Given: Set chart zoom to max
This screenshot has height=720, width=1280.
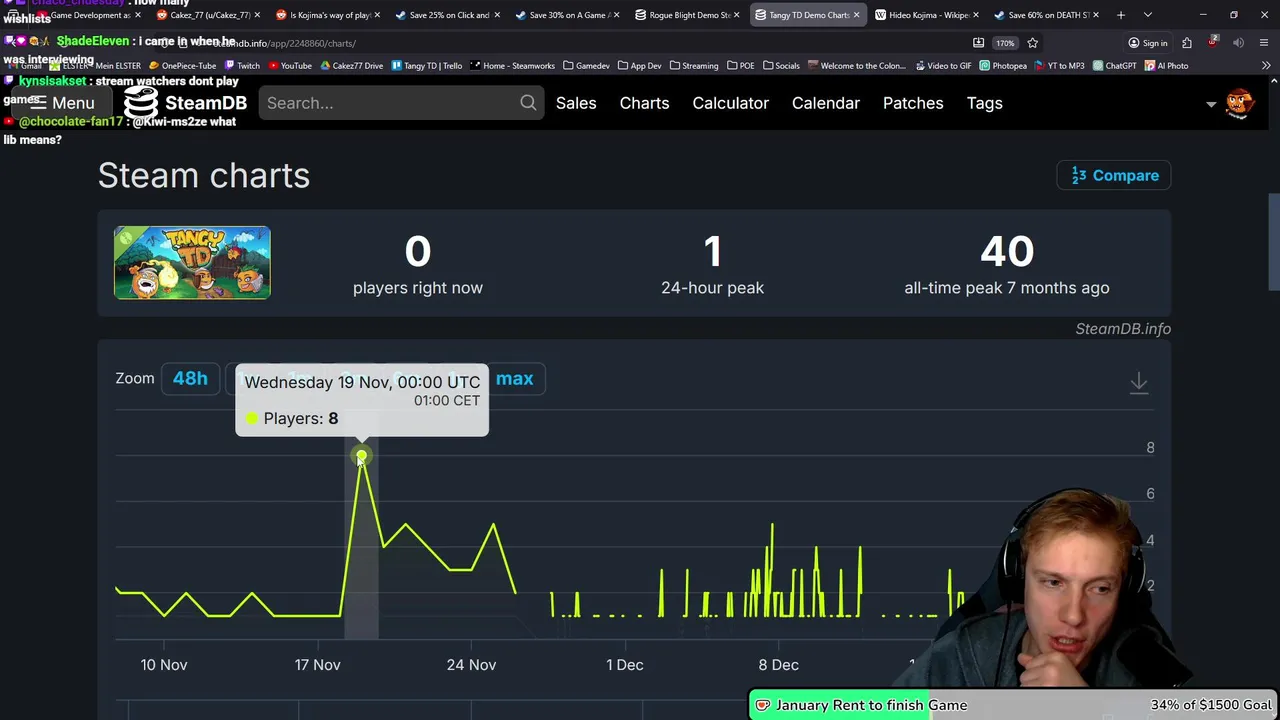Looking at the screenshot, I should click(515, 378).
